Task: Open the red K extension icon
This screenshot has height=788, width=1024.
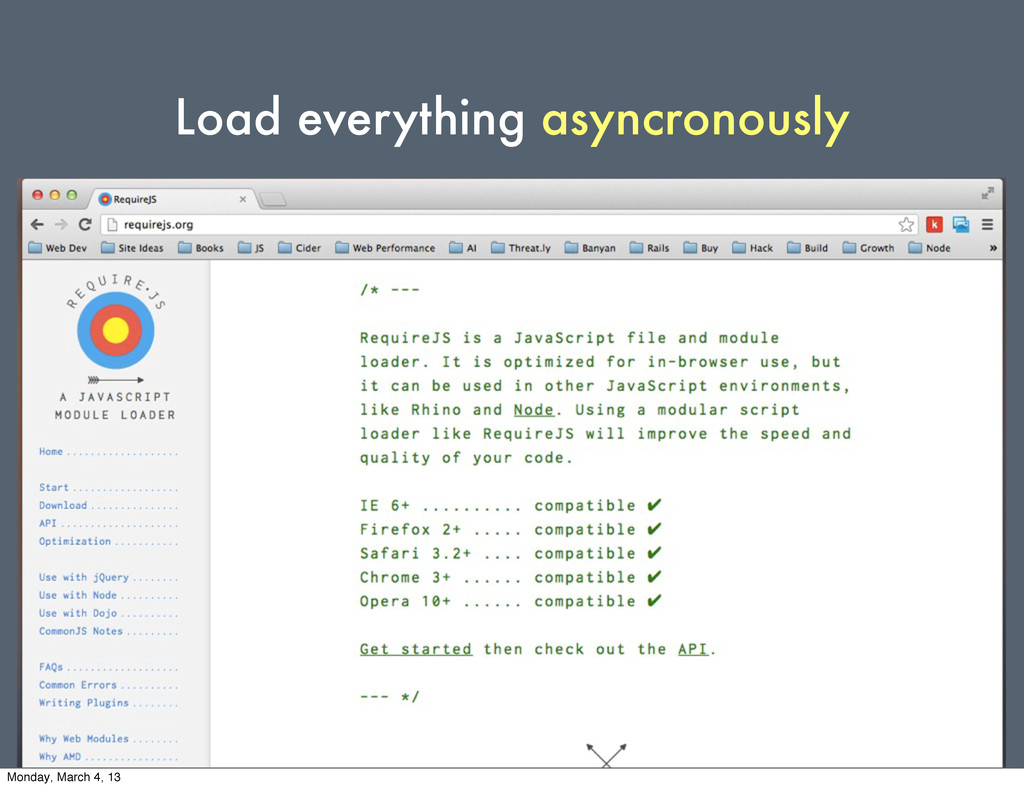Action: pos(935,225)
